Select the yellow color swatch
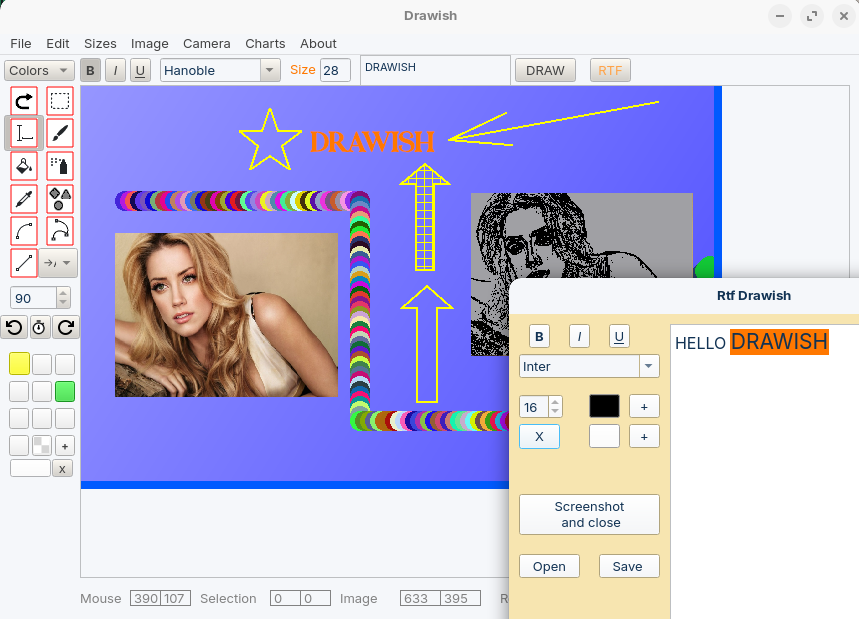 [19, 364]
